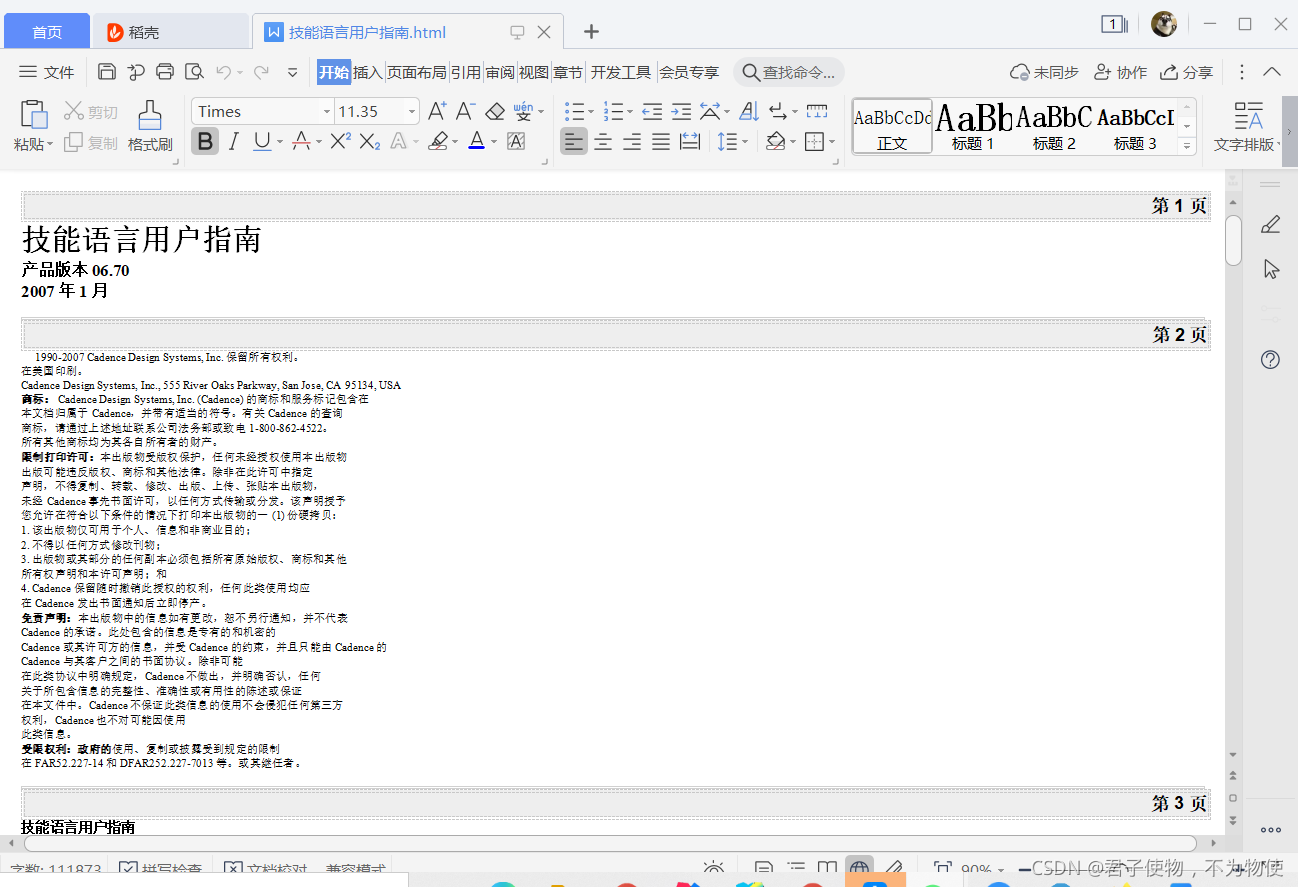Expand the numbered list dropdown arrow

click(x=630, y=111)
